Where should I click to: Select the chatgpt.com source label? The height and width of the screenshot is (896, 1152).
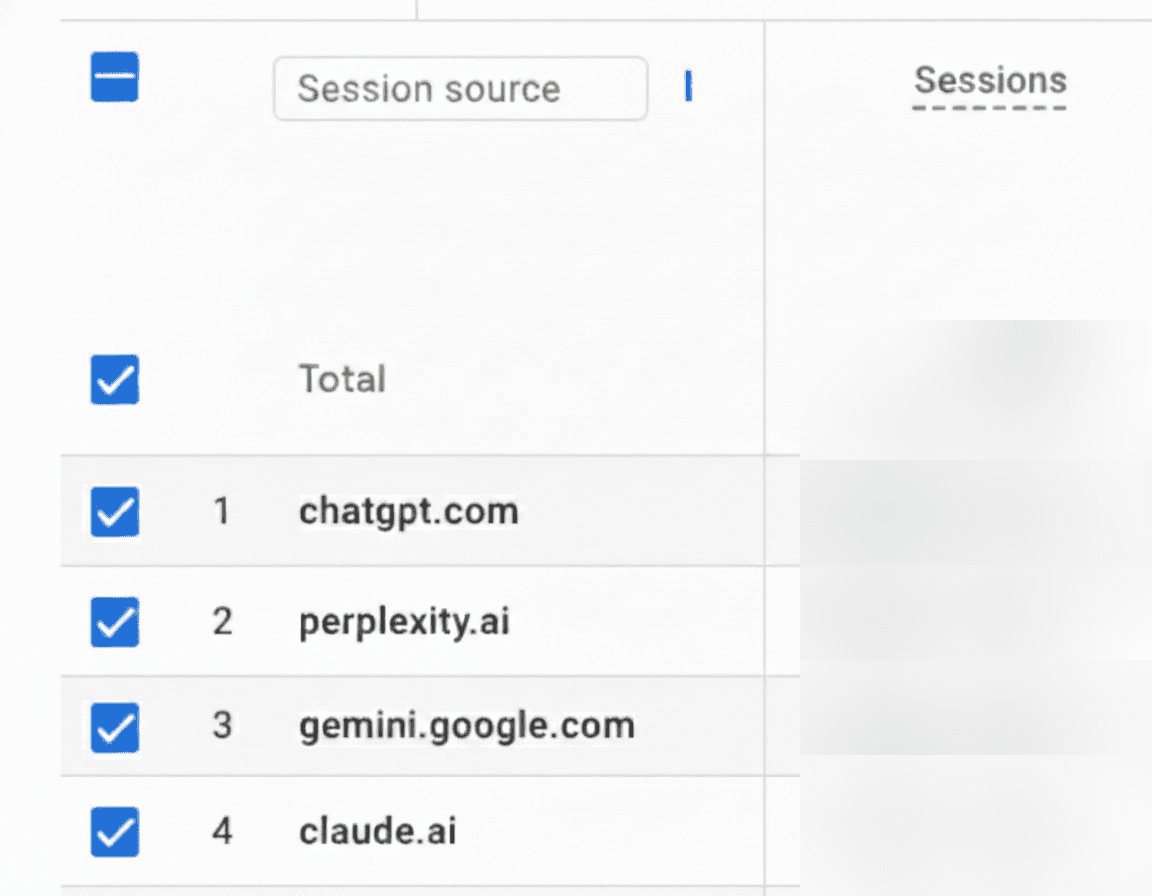click(408, 511)
